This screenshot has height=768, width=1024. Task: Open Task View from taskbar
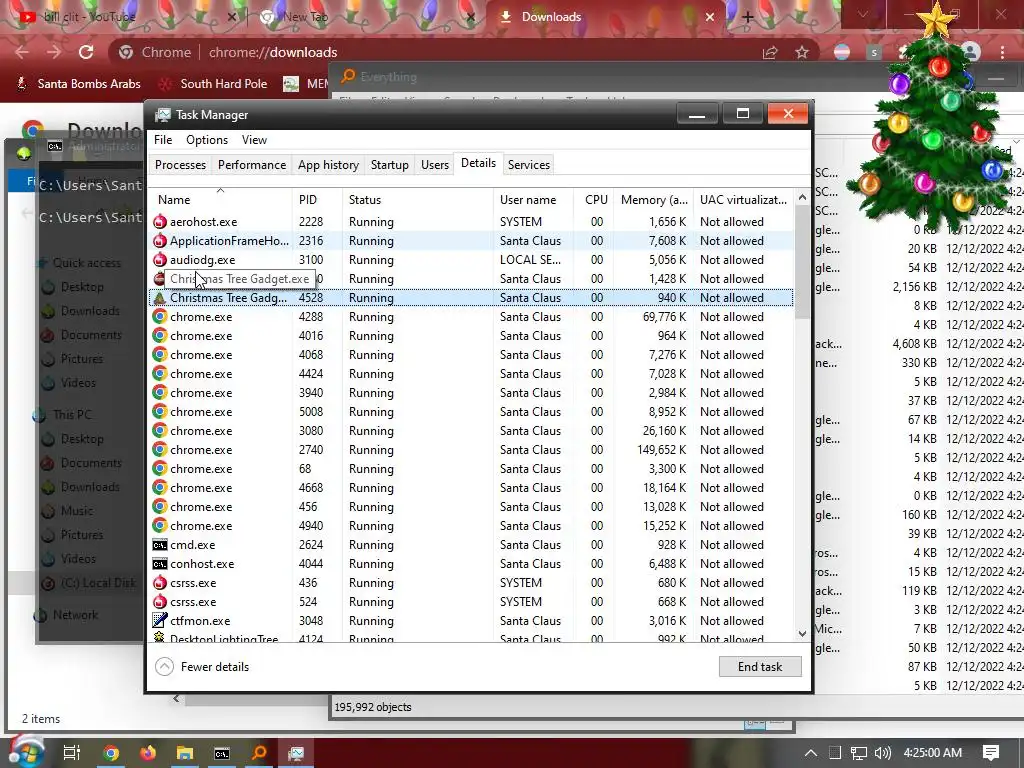point(71,753)
